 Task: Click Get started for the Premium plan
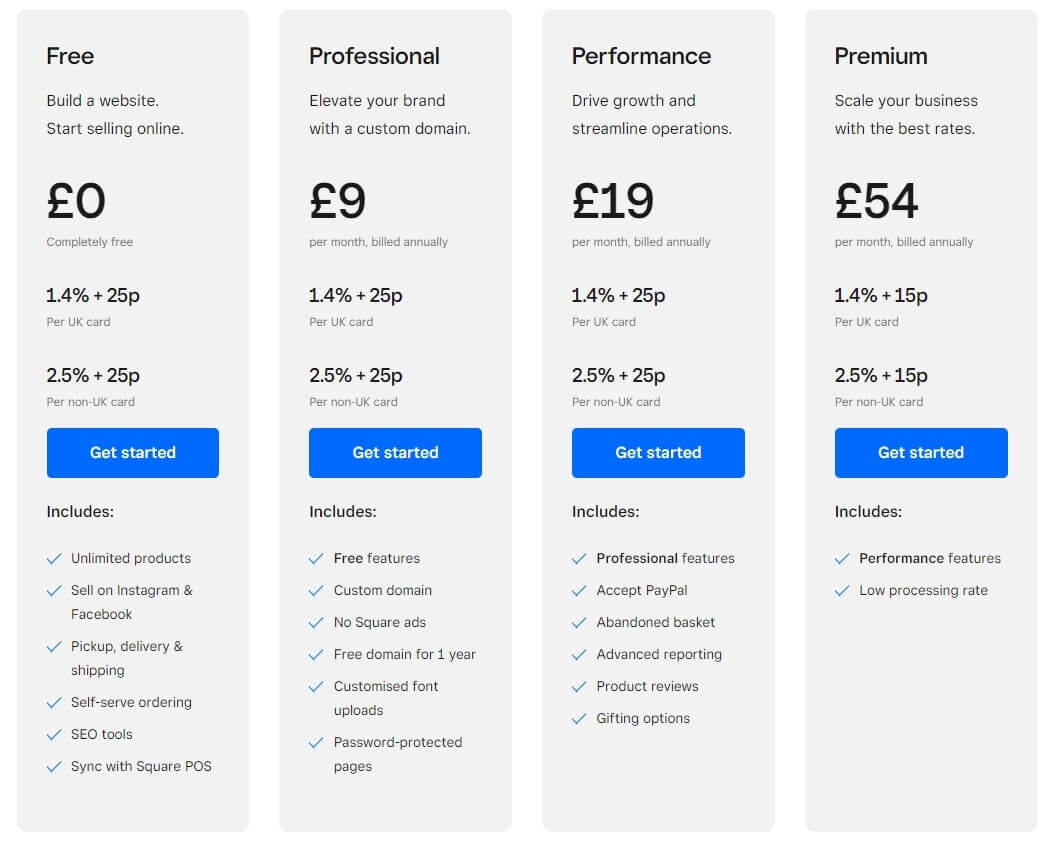click(x=920, y=452)
